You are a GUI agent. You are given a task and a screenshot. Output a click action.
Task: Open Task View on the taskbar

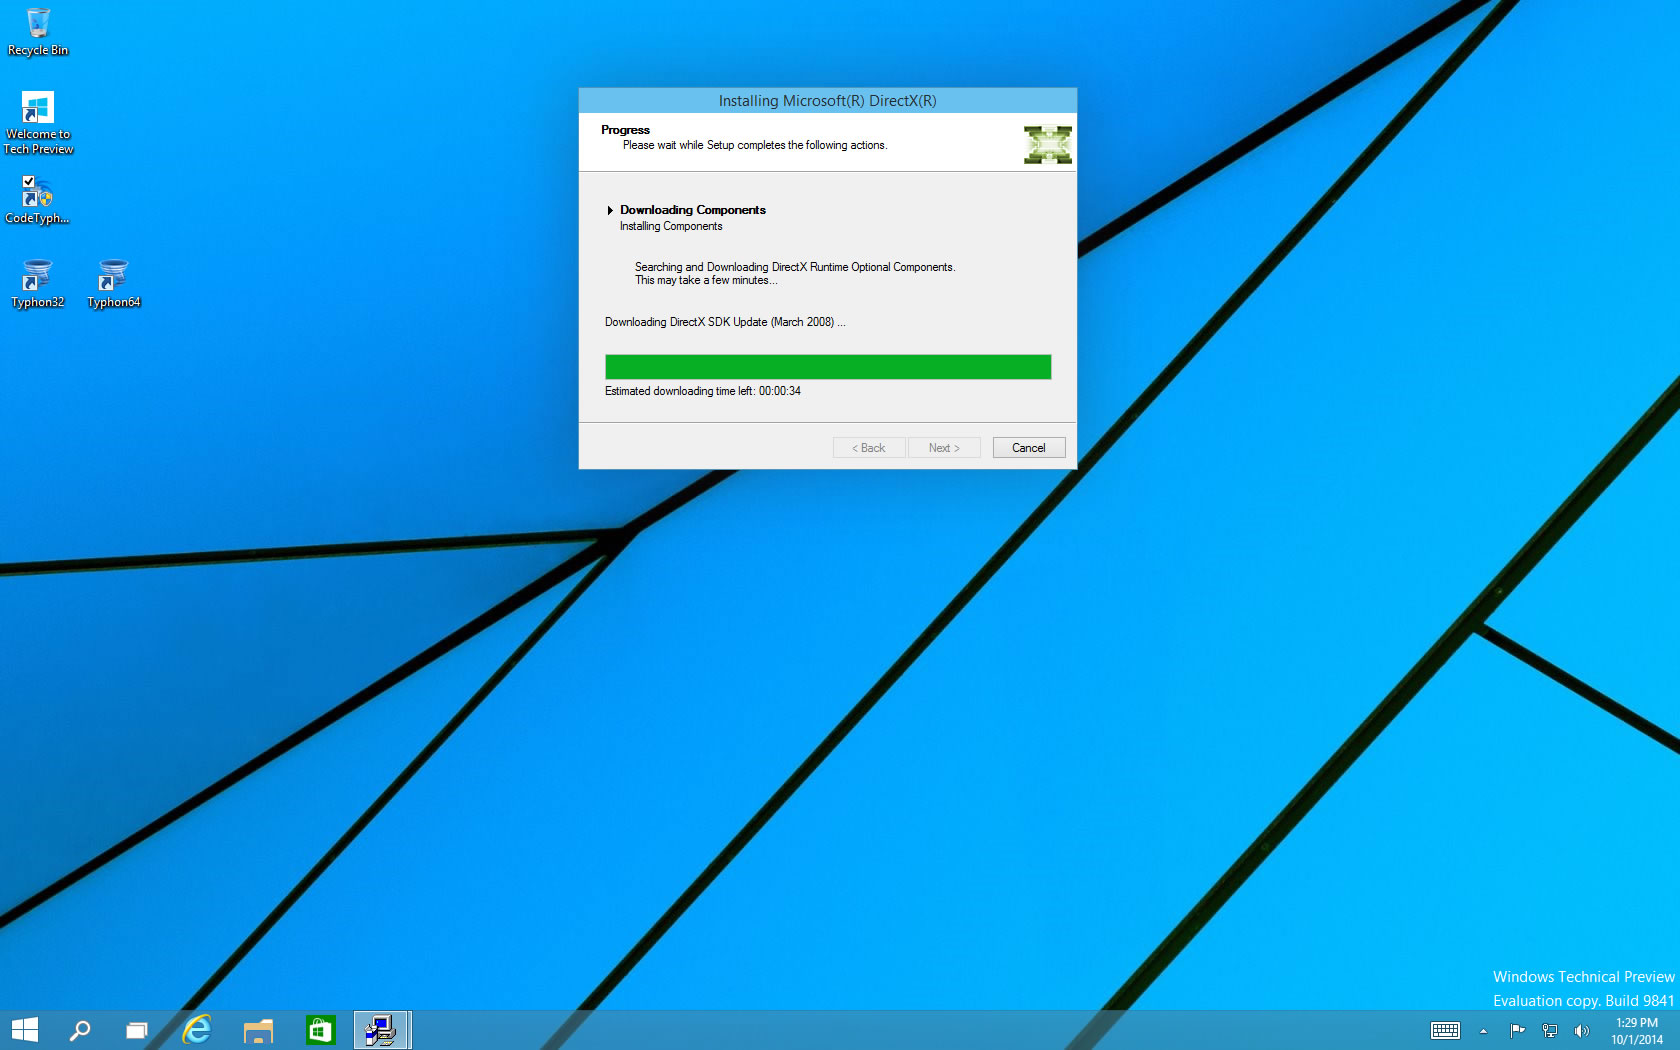pos(137,1030)
